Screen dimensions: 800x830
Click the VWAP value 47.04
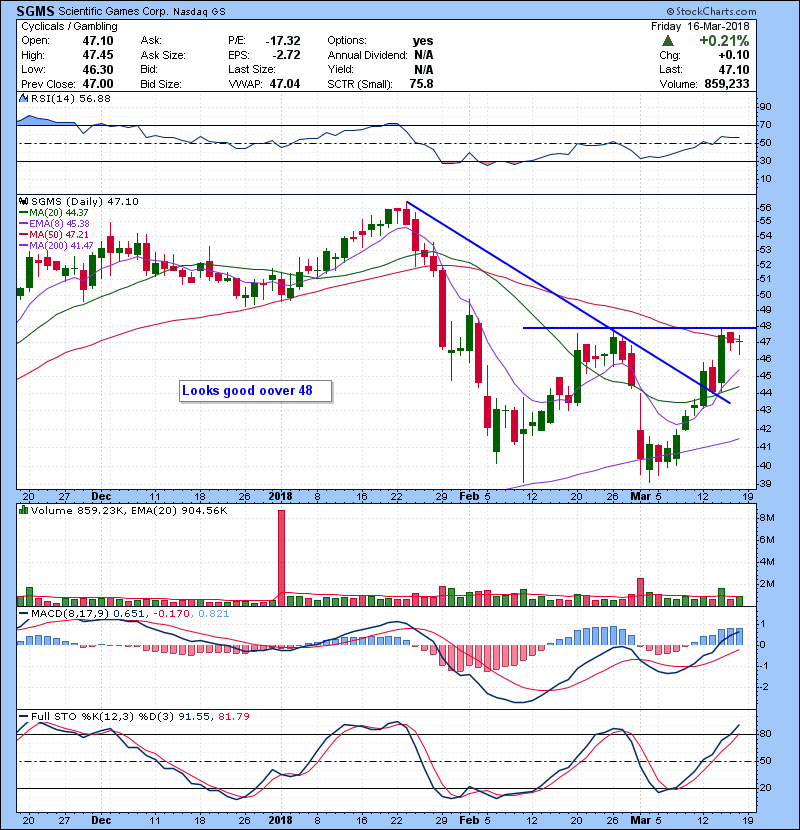click(x=285, y=84)
